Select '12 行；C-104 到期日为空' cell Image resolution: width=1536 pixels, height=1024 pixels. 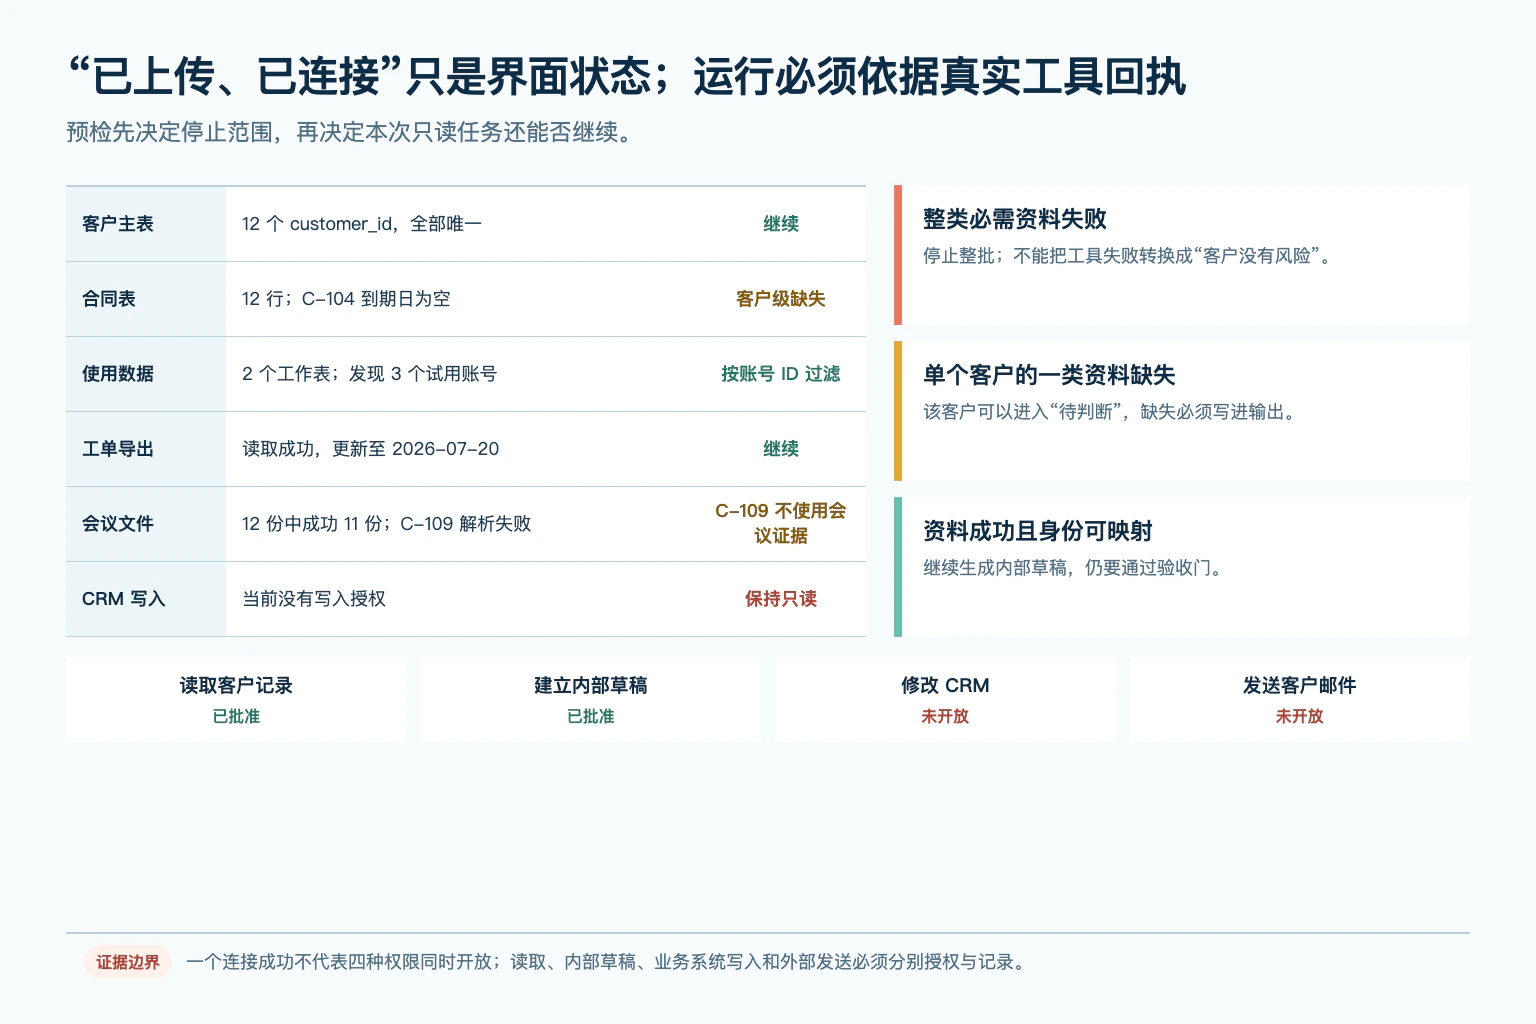346,299
